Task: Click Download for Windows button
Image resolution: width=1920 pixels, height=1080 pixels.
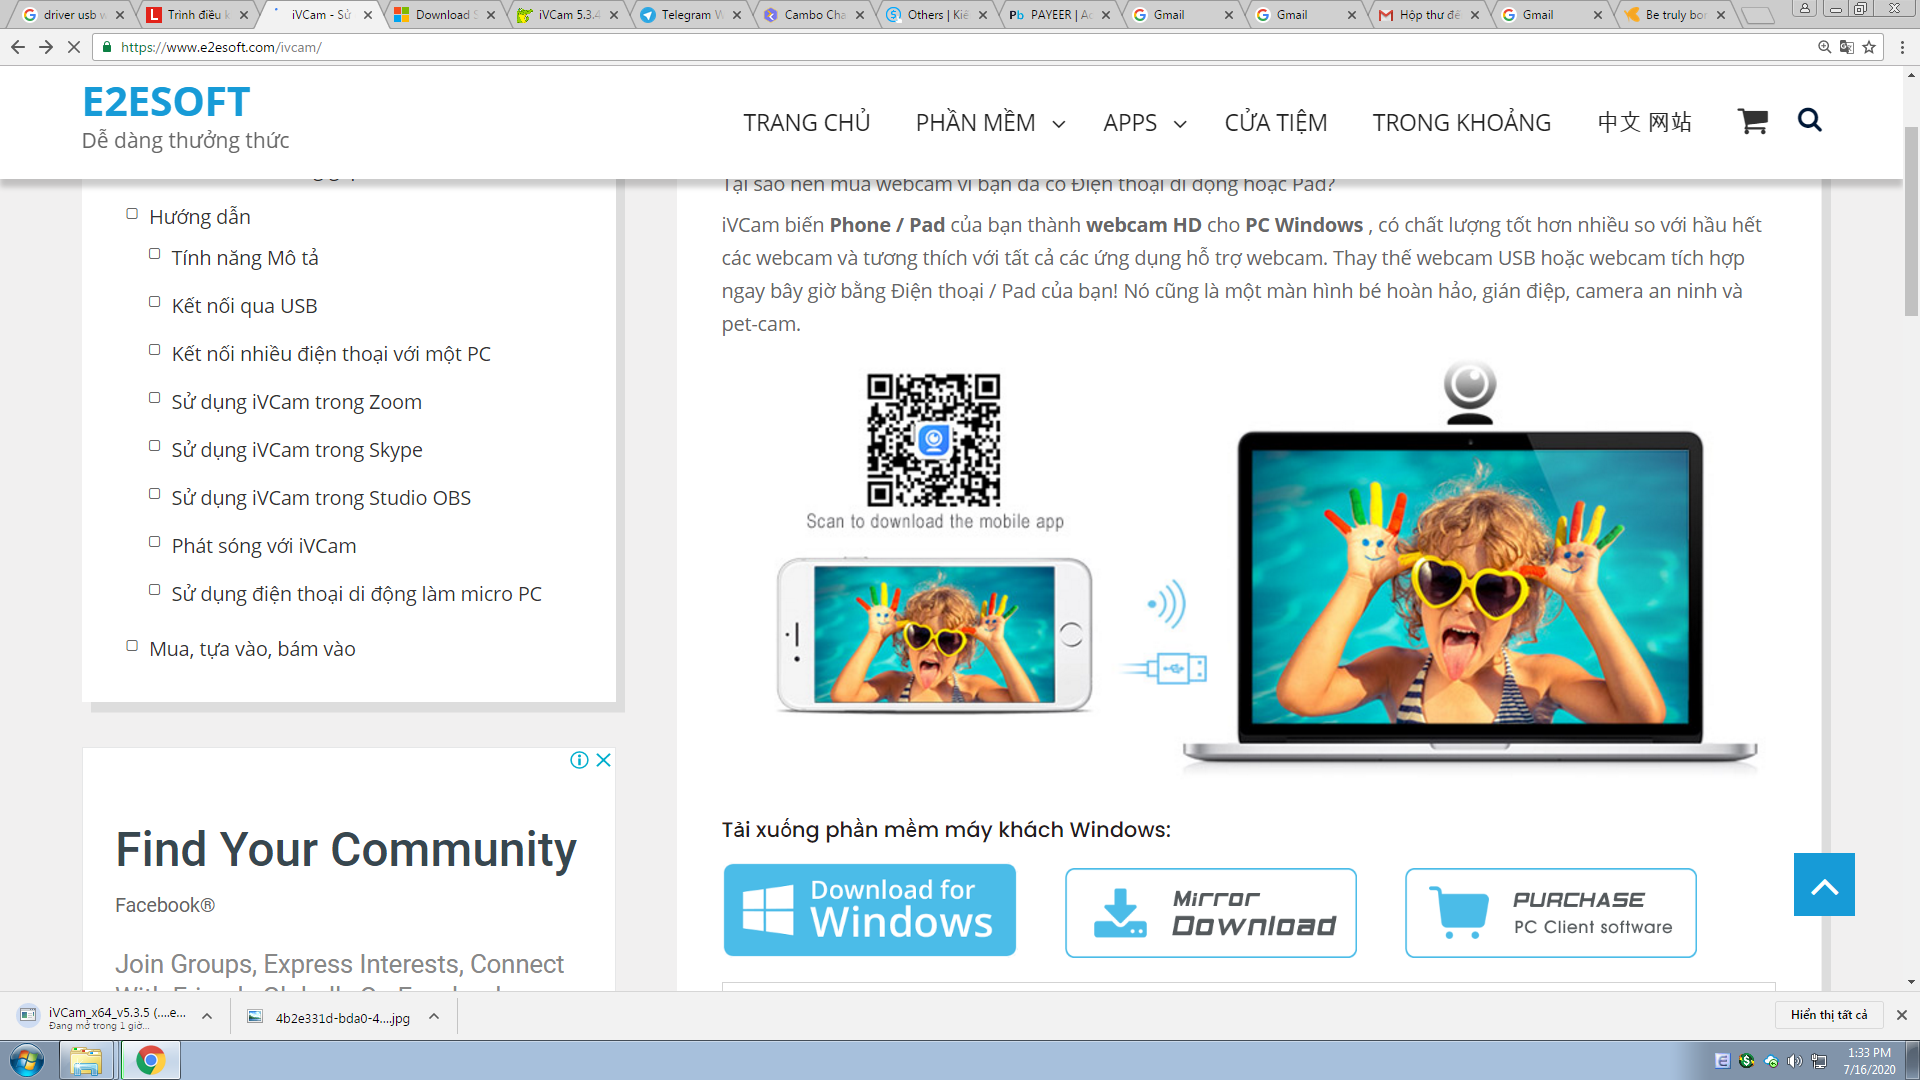Action: click(x=869, y=910)
